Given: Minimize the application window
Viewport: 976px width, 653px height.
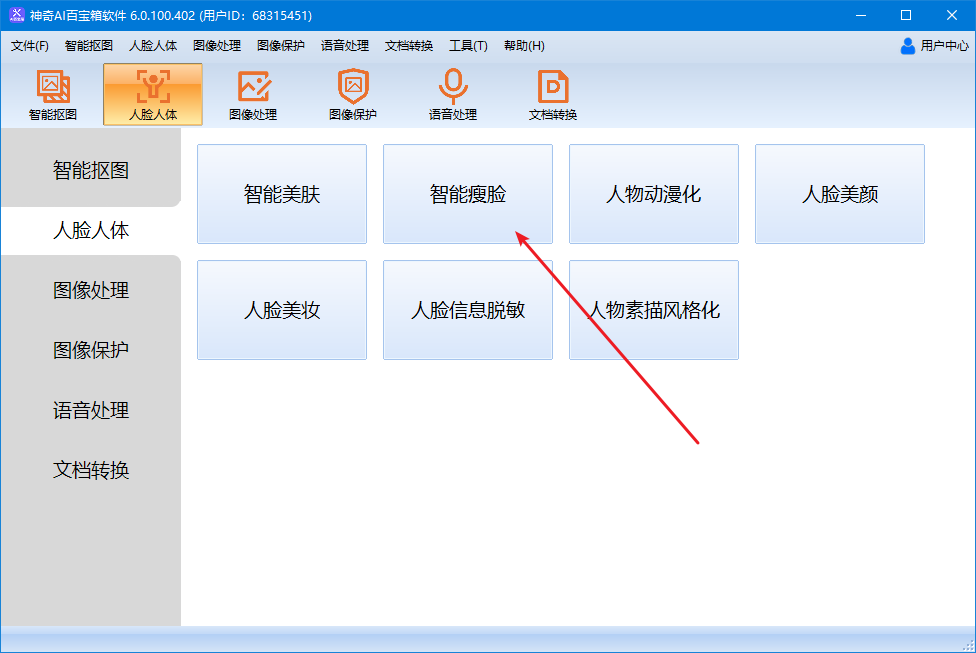Looking at the screenshot, I should tap(861, 15).
